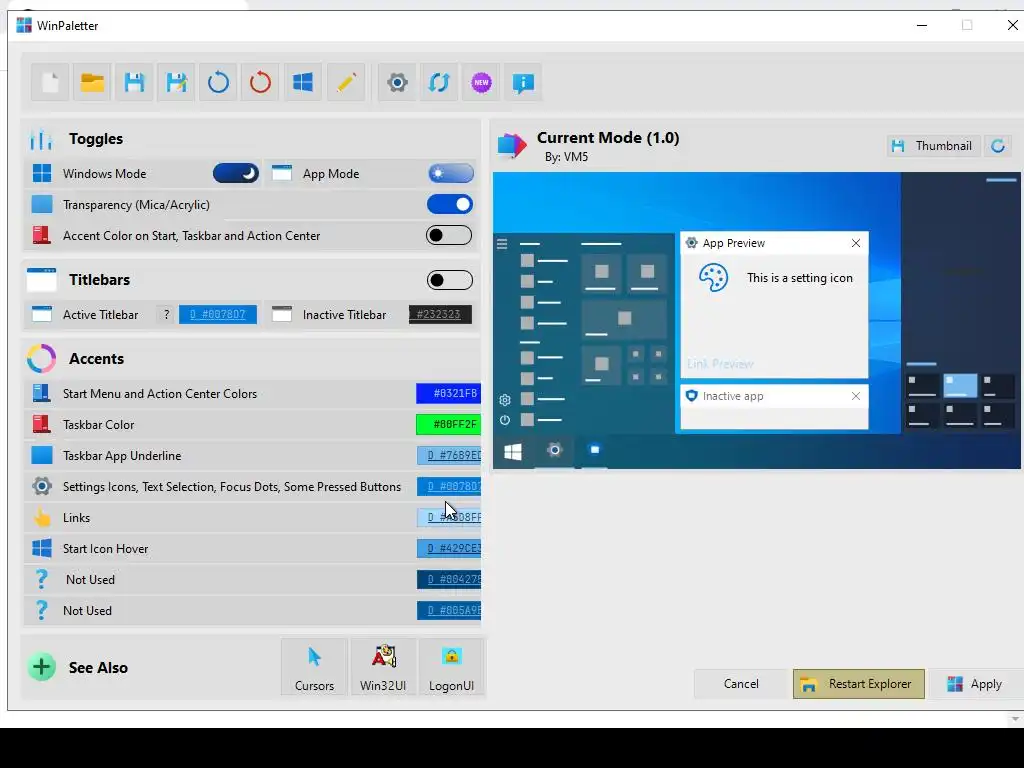
Task: Edit Taskbar App Underline color swatch
Action: [x=449, y=455]
